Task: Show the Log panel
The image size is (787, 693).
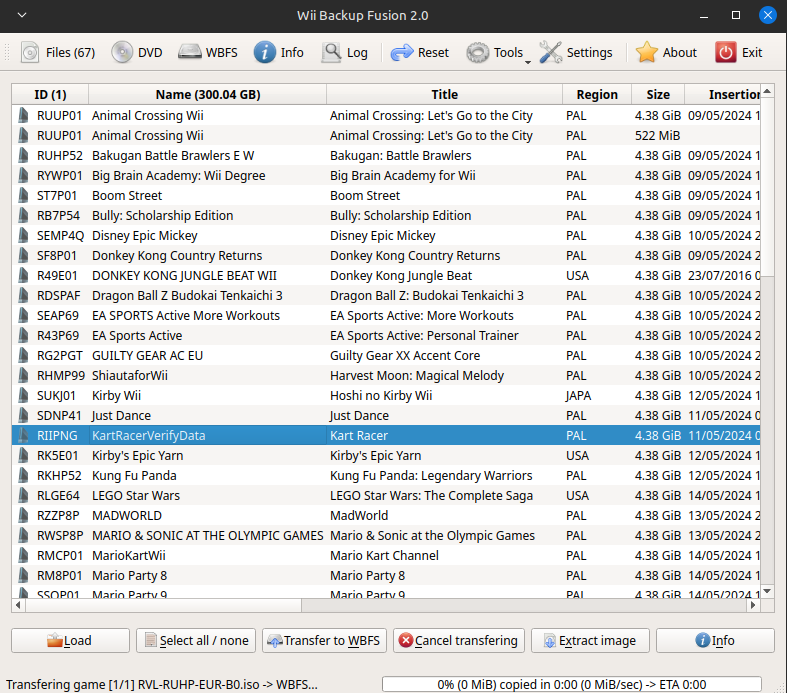Action: pos(345,53)
